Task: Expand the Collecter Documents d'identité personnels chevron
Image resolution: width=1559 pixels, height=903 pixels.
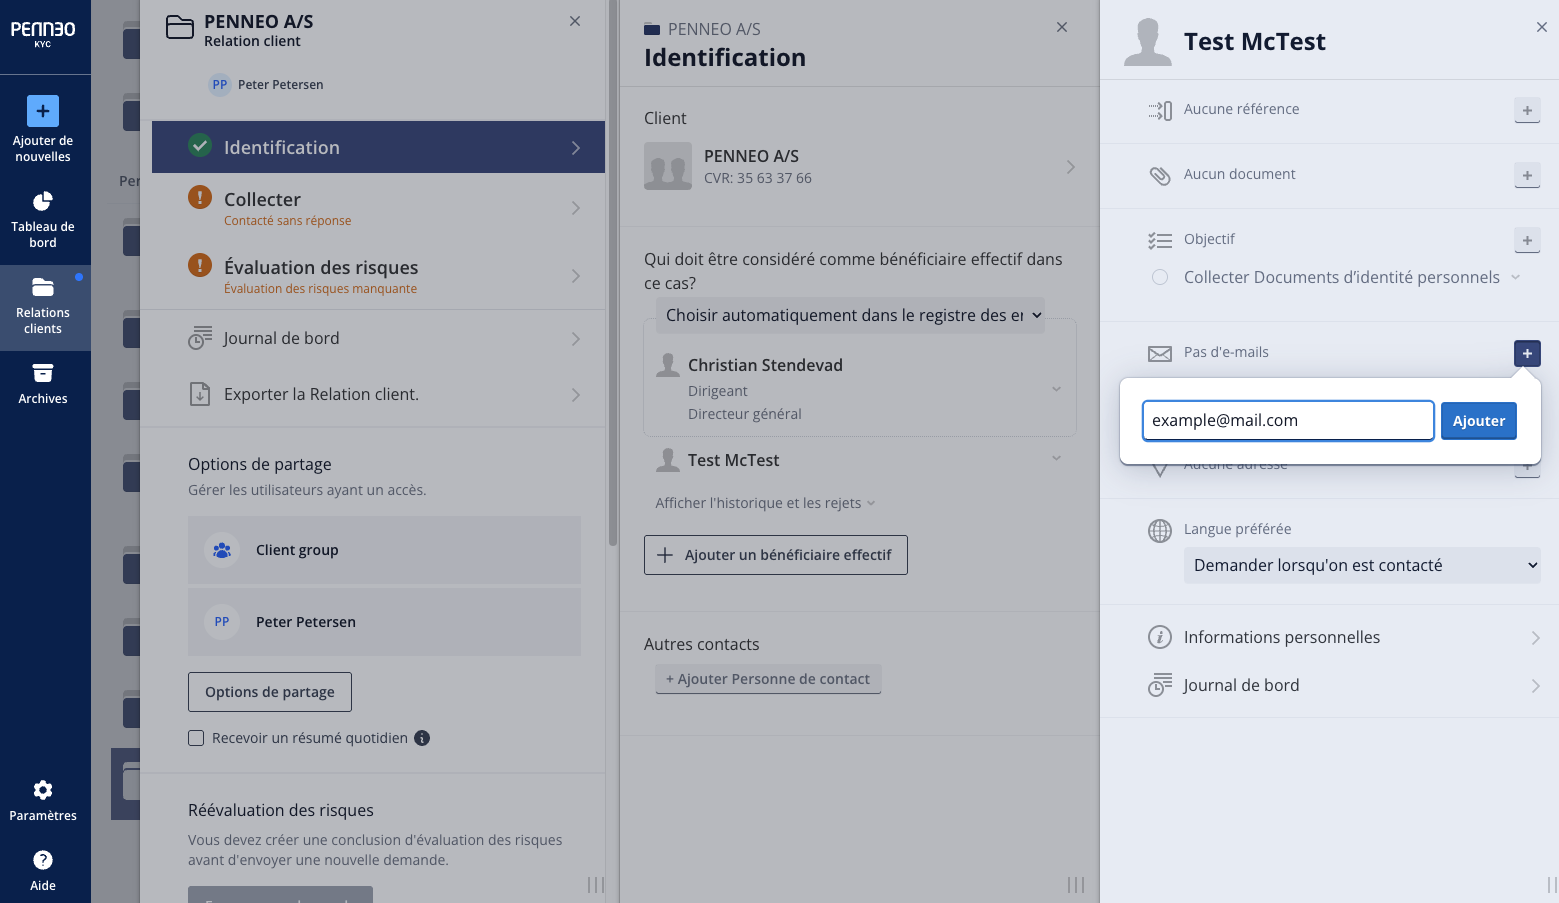Action: (1515, 277)
